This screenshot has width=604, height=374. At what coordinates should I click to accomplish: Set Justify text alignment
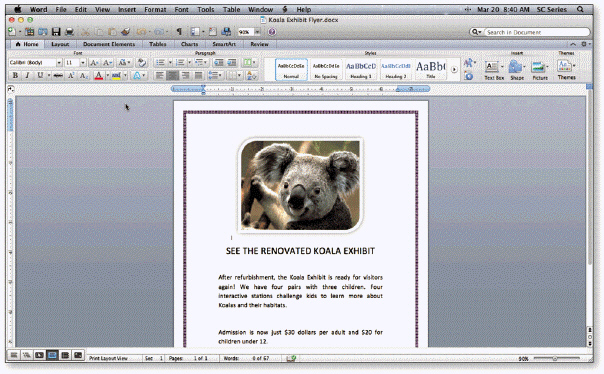pos(198,75)
